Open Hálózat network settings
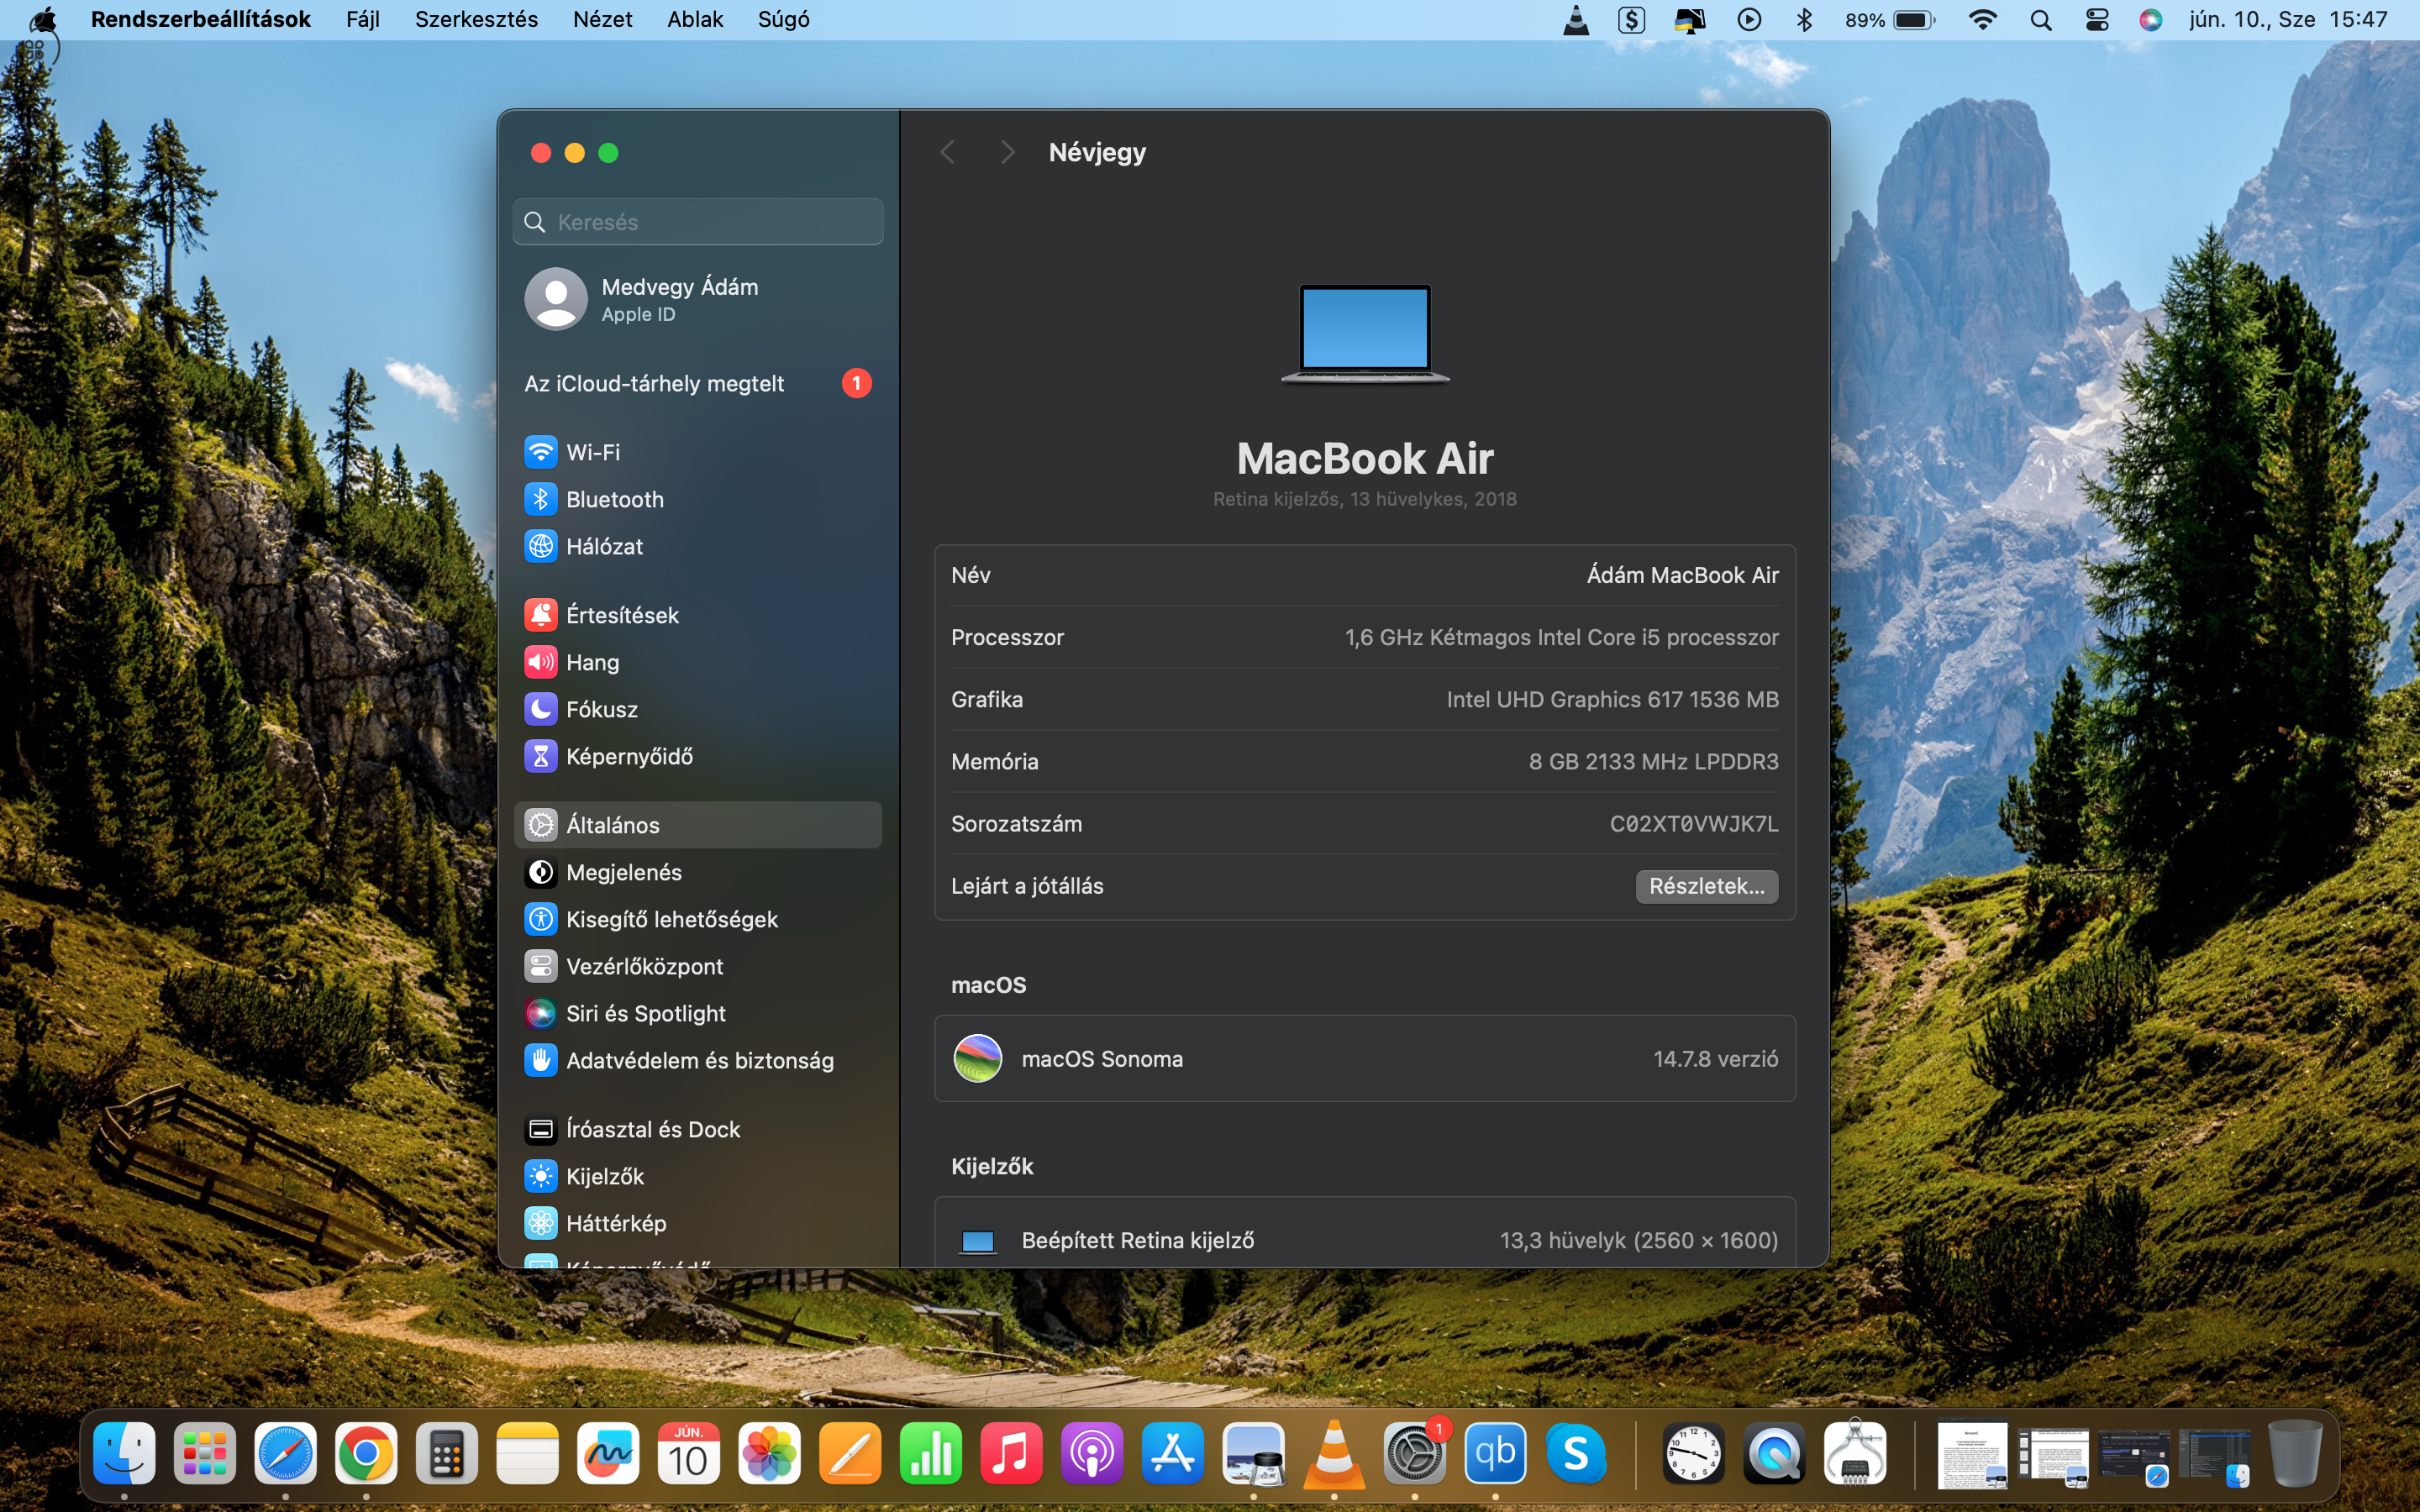 [697, 546]
